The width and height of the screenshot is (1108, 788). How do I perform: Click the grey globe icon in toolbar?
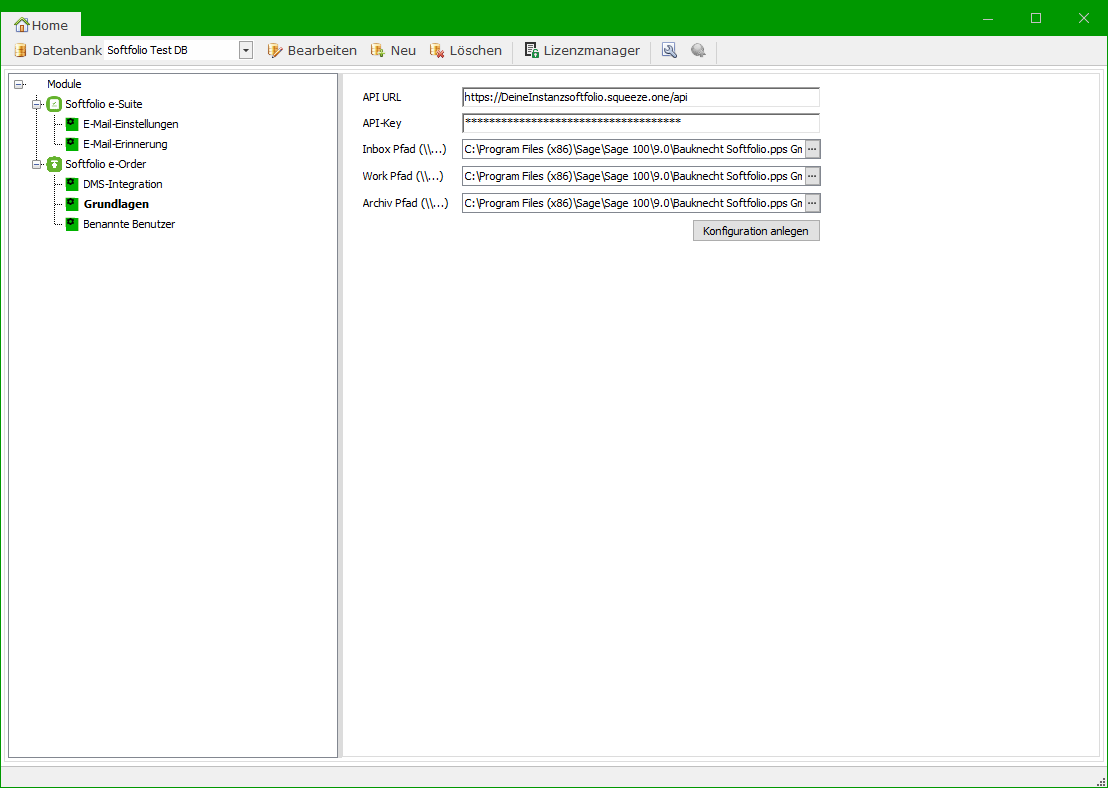[698, 50]
